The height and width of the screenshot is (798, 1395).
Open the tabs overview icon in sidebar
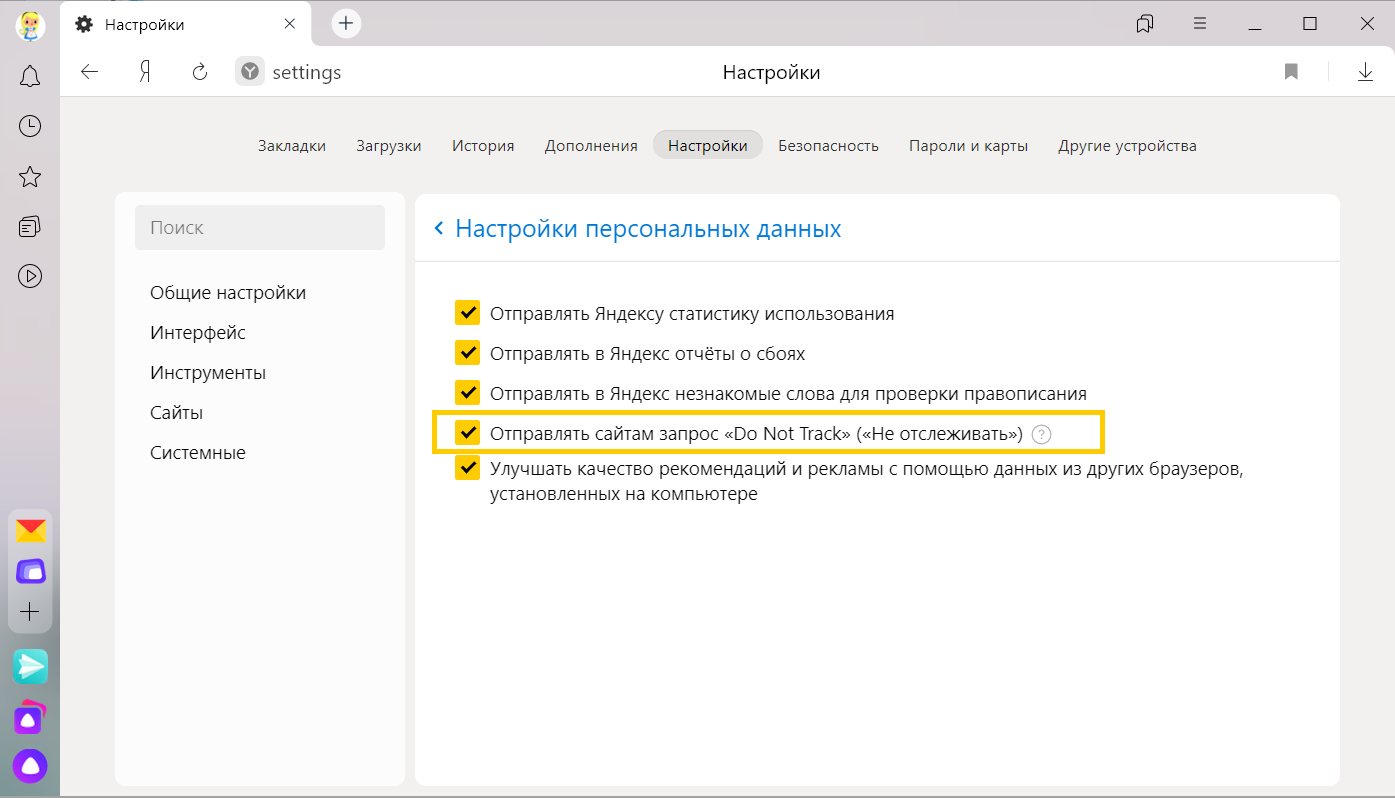click(30, 227)
